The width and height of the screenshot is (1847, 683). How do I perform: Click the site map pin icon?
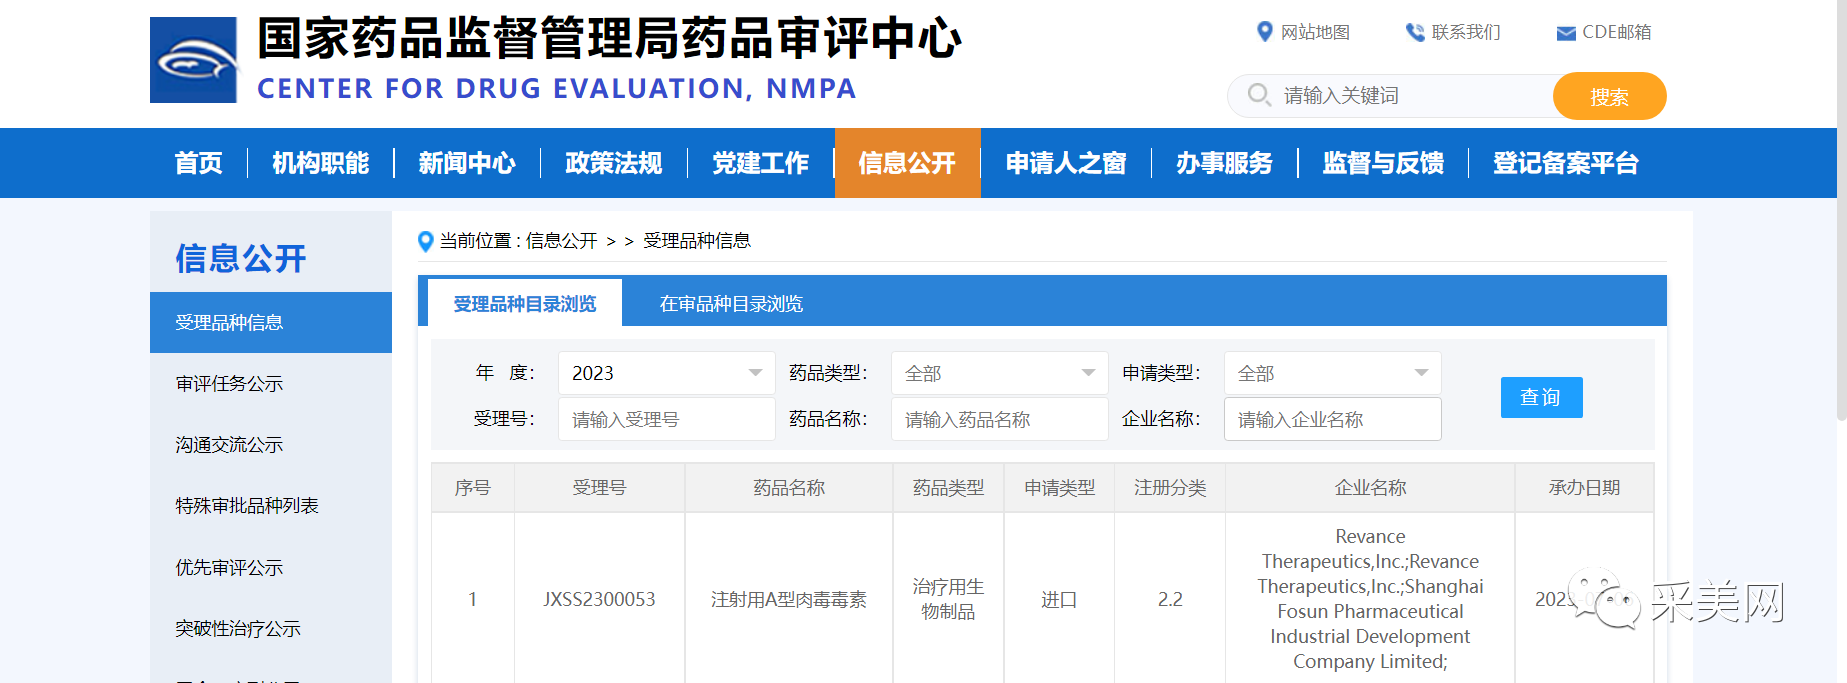[x=1265, y=32]
